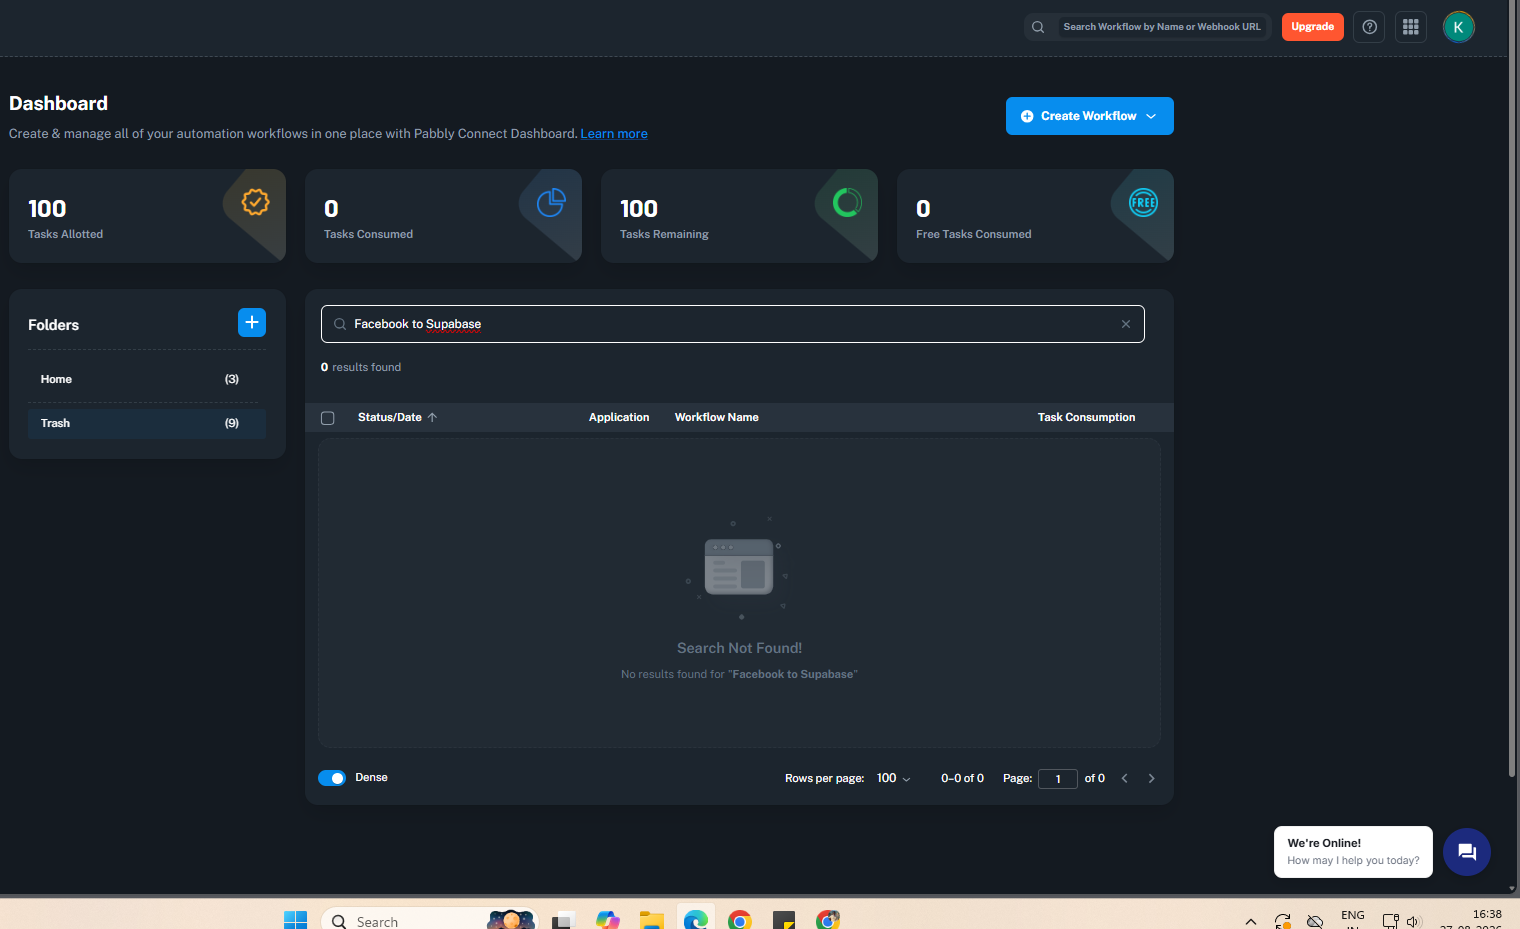Click the Tasks Remaining label
Image resolution: width=1520 pixels, height=929 pixels.
pyautogui.click(x=664, y=234)
